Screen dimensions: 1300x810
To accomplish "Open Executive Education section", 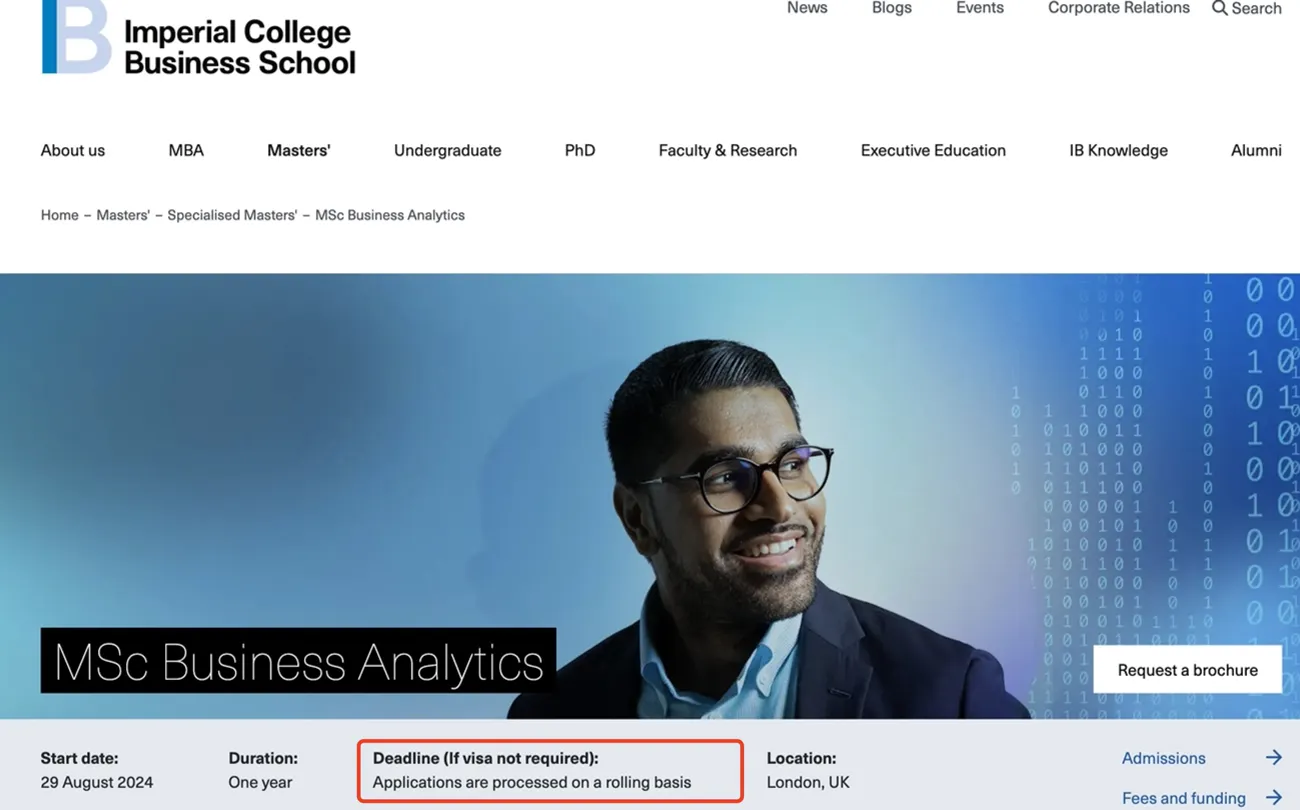I will [933, 150].
